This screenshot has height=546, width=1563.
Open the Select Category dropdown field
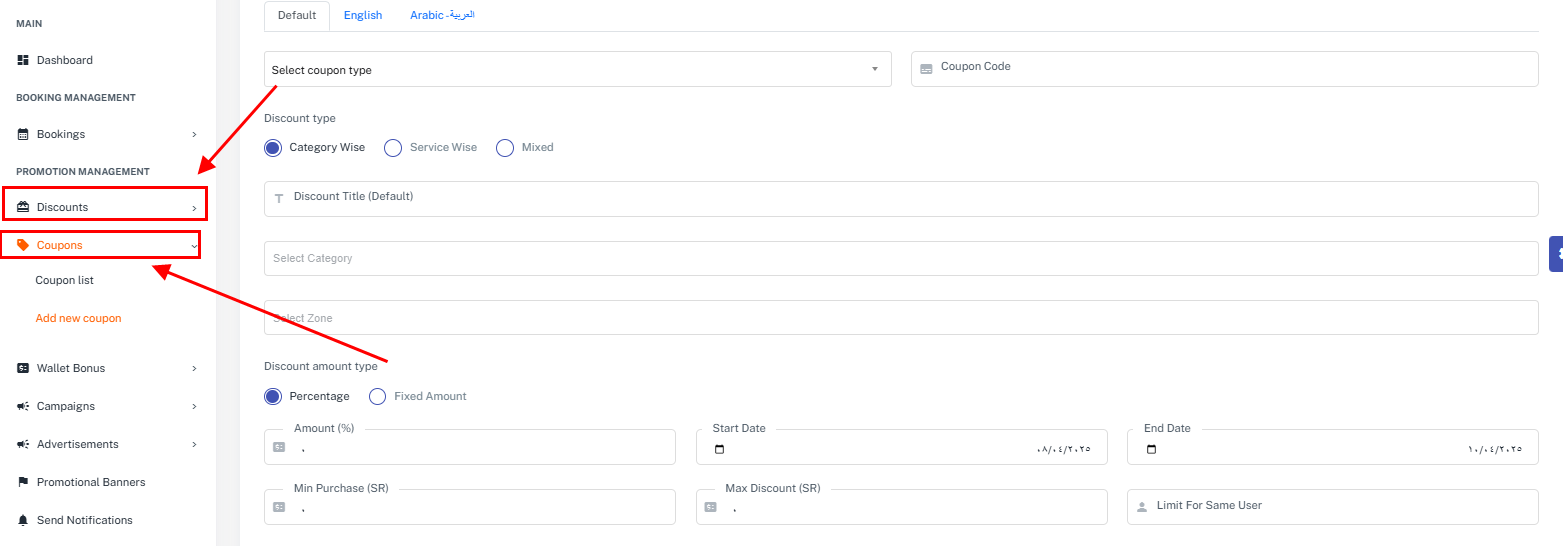point(900,258)
